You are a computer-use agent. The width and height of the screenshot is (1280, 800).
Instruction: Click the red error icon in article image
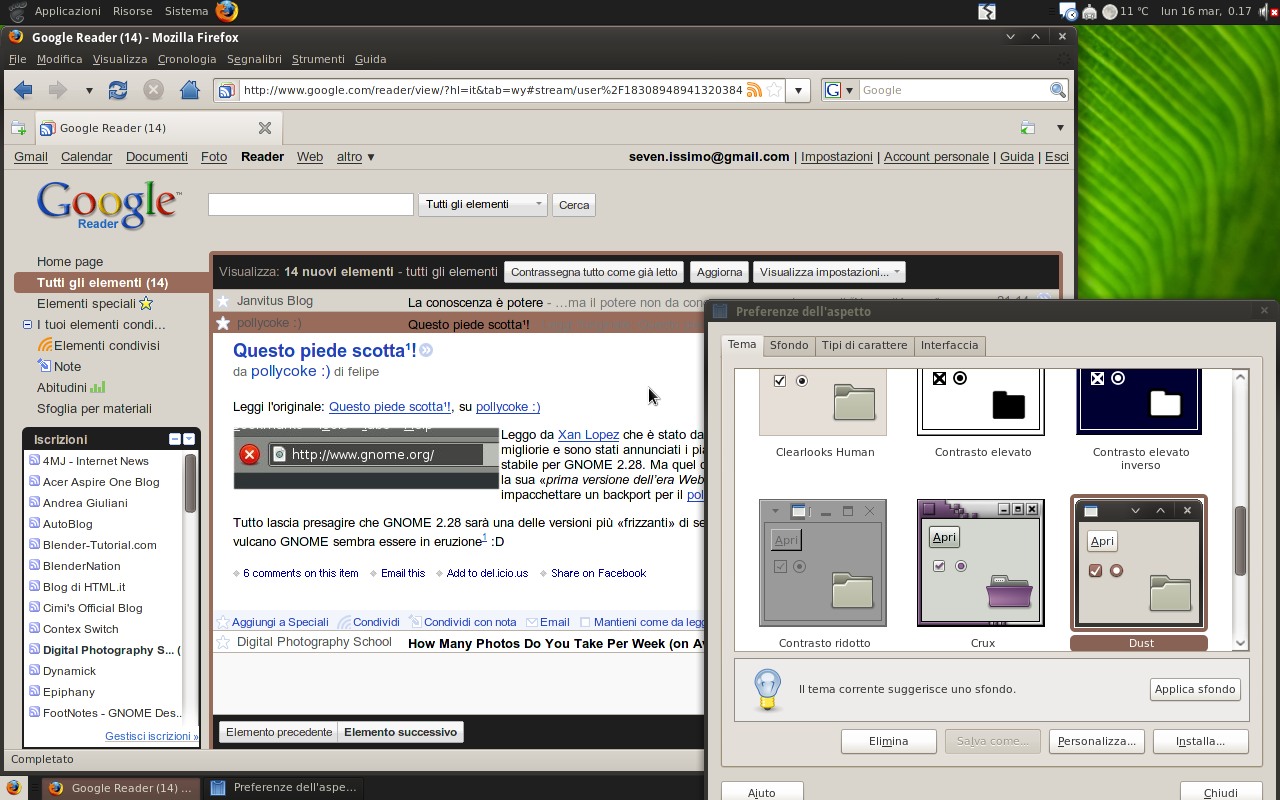point(250,454)
